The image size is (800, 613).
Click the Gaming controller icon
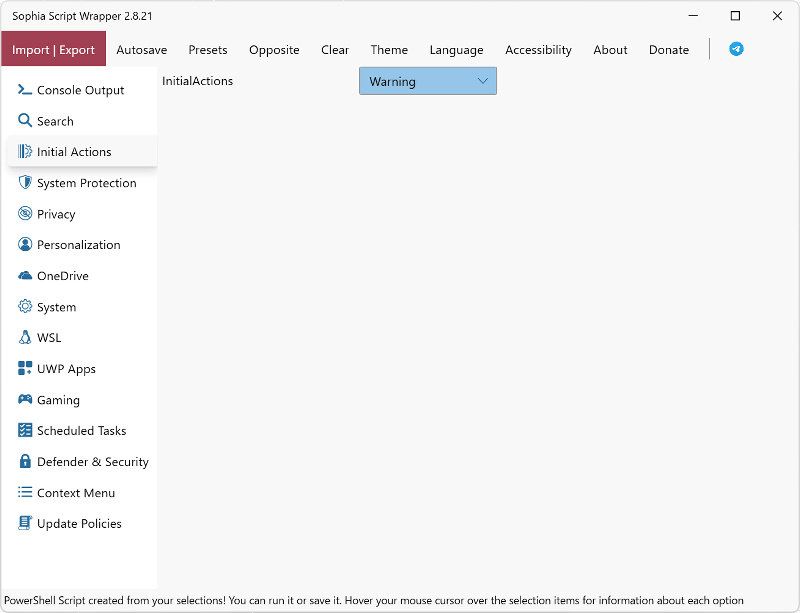pos(25,400)
